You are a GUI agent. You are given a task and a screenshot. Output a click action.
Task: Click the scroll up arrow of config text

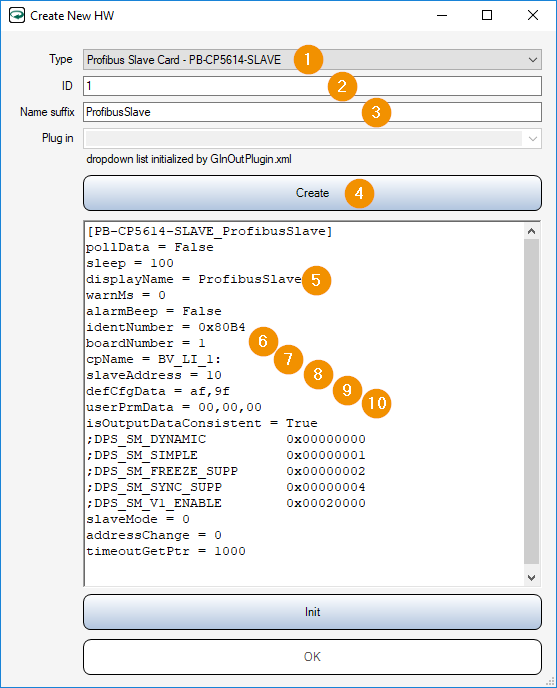(532, 231)
